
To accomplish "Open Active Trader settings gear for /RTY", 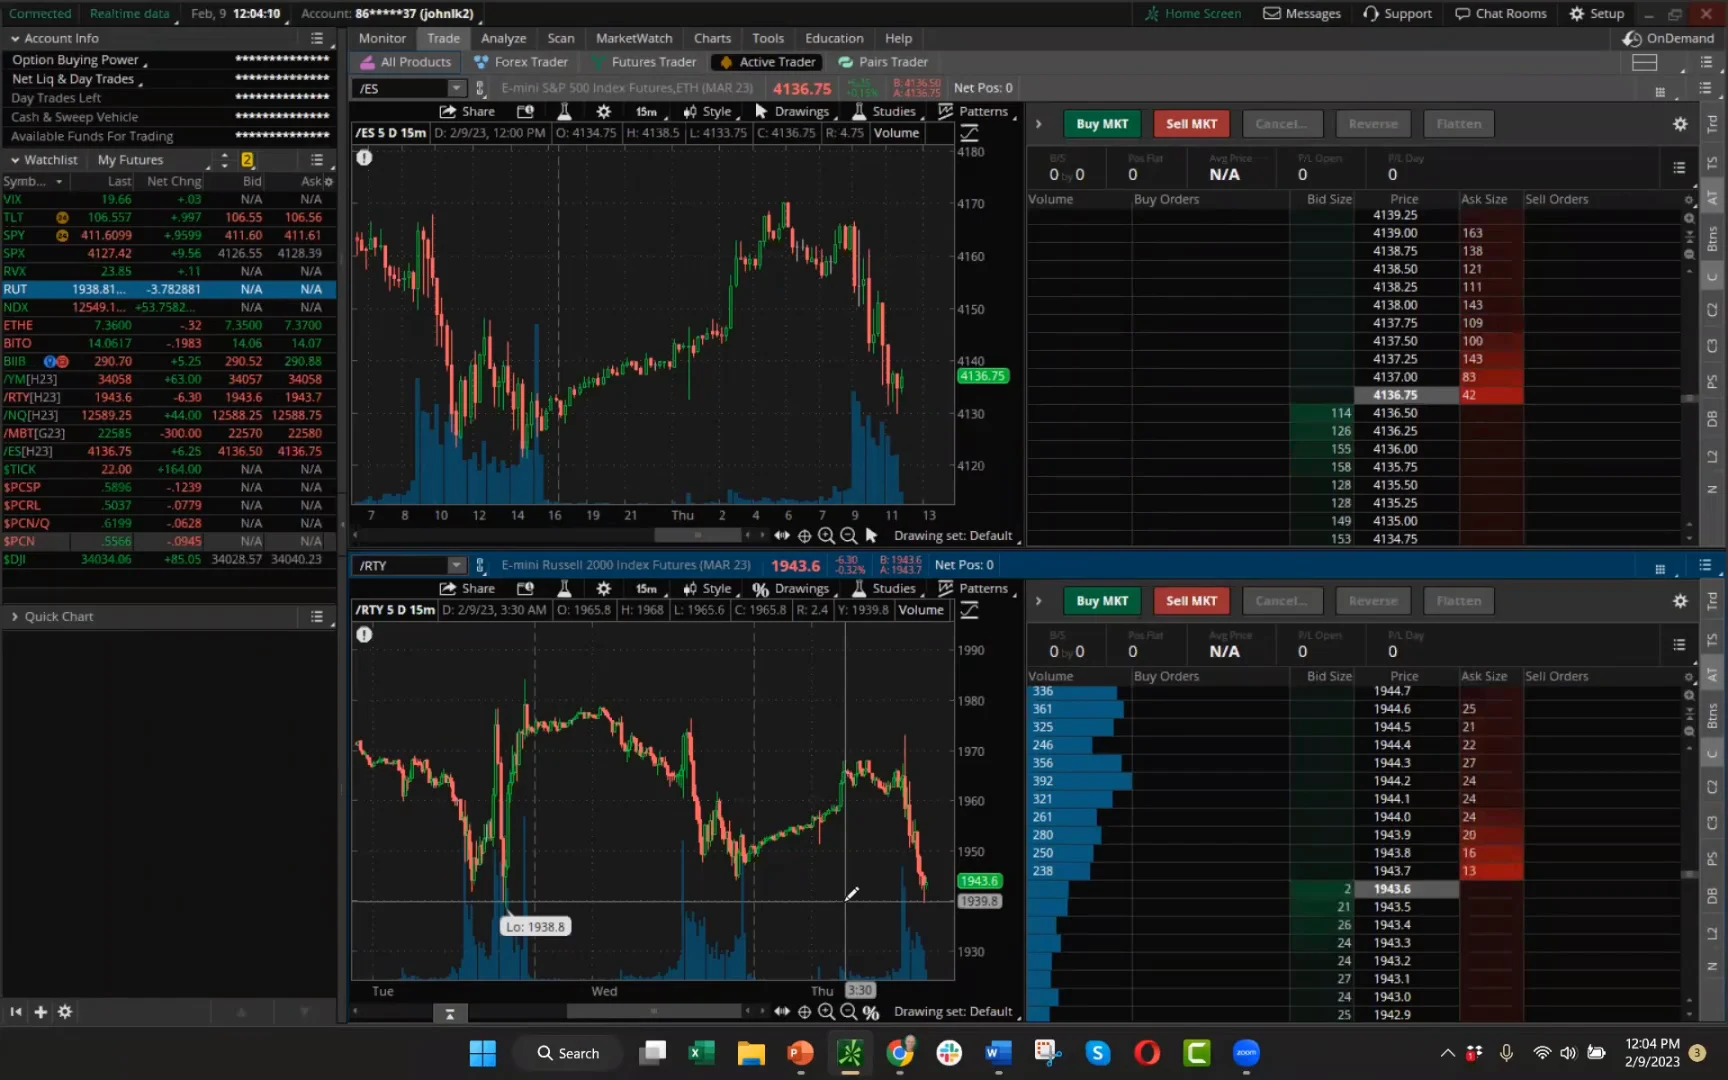I will click(x=1680, y=601).
